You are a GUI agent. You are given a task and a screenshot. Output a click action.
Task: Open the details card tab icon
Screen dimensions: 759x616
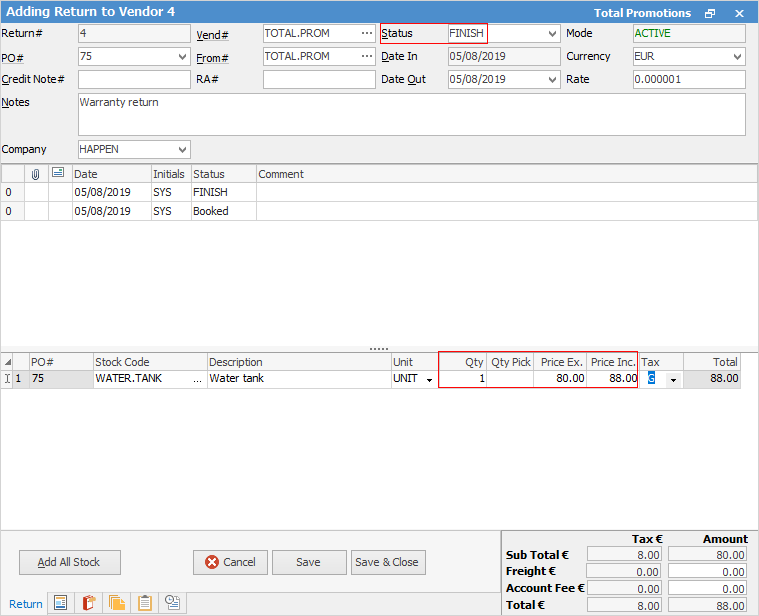61,603
